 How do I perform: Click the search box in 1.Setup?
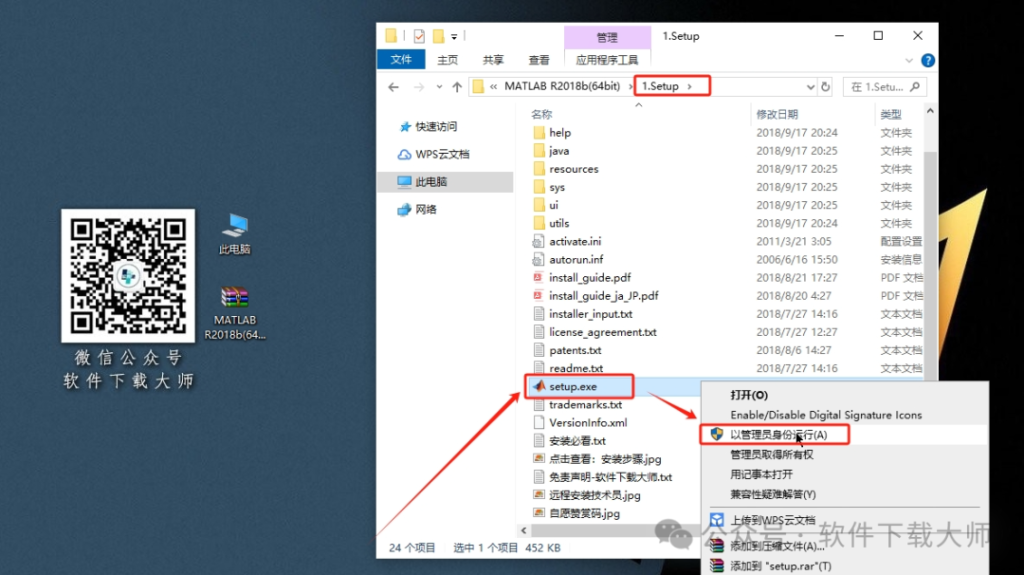[x=885, y=87]
